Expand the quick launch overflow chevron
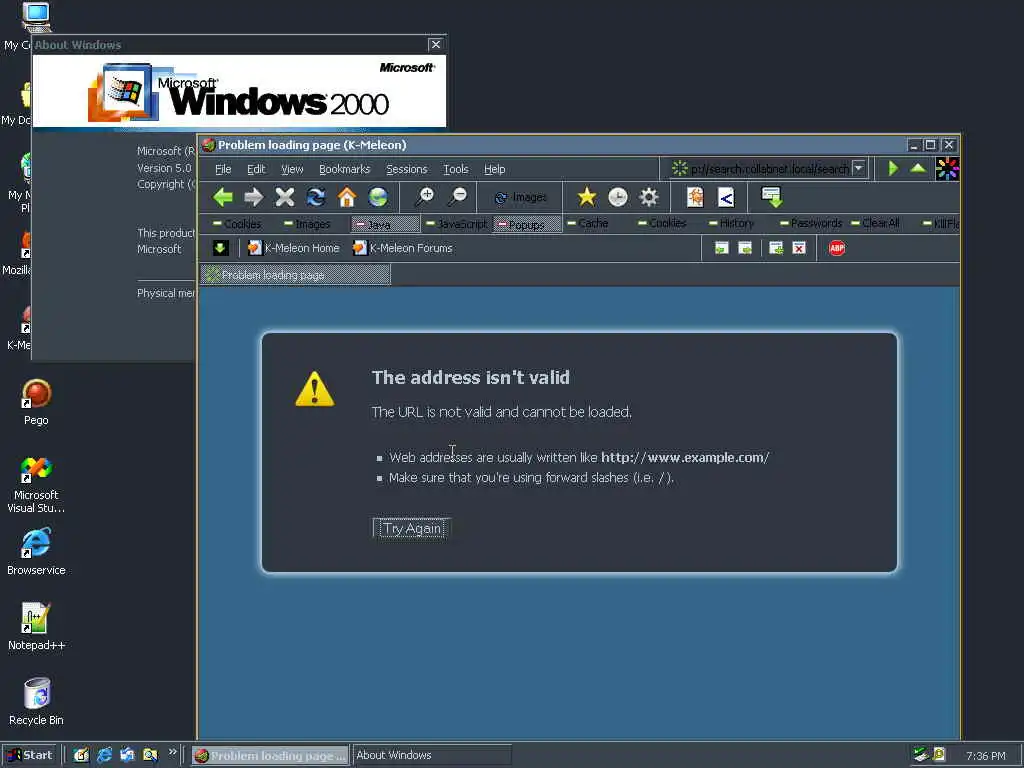Screen dimensions: 1024x768 pos(172,752)
